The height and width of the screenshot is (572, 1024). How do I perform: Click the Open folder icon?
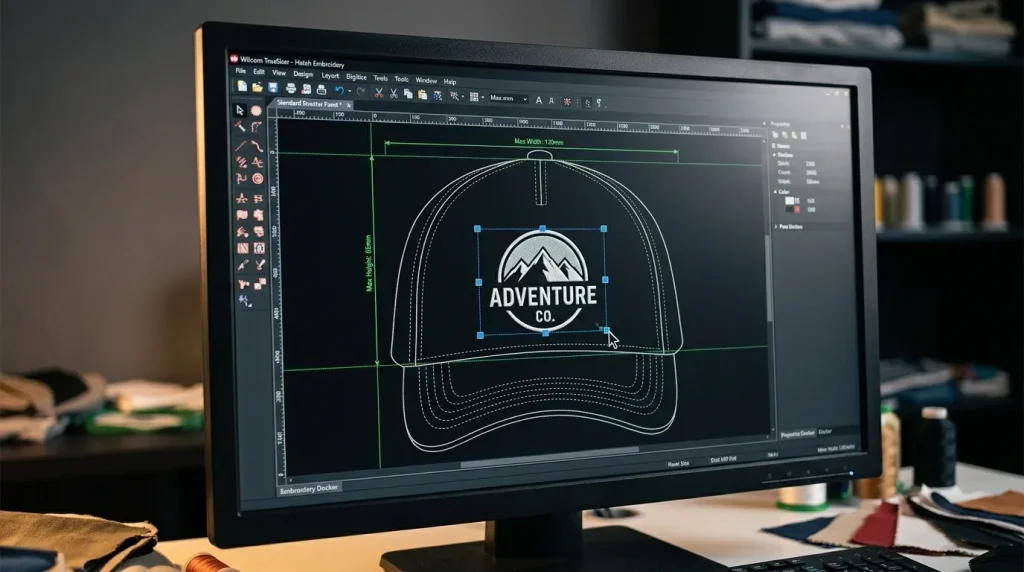[x=257, y=86]
